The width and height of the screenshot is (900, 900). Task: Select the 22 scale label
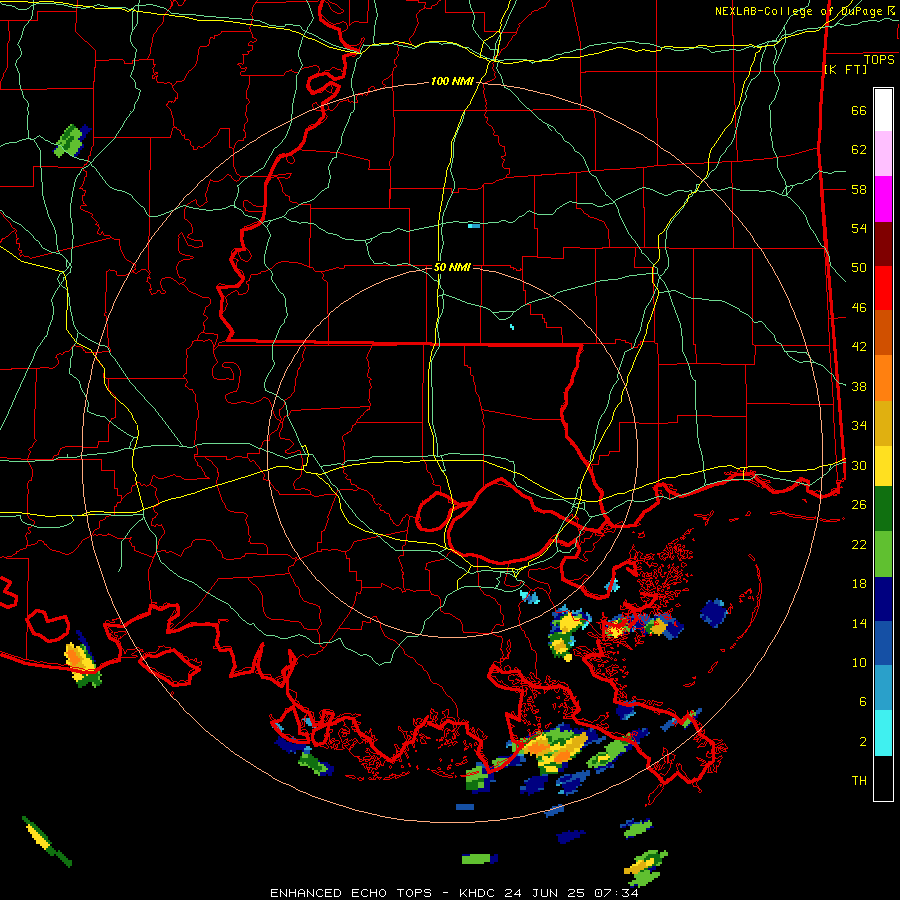click(859, 544)
